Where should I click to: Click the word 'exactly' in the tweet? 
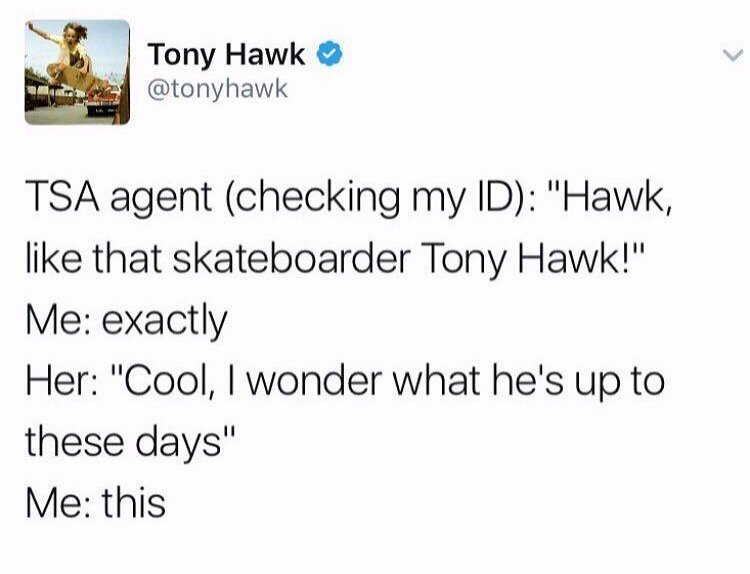[165, 321]
